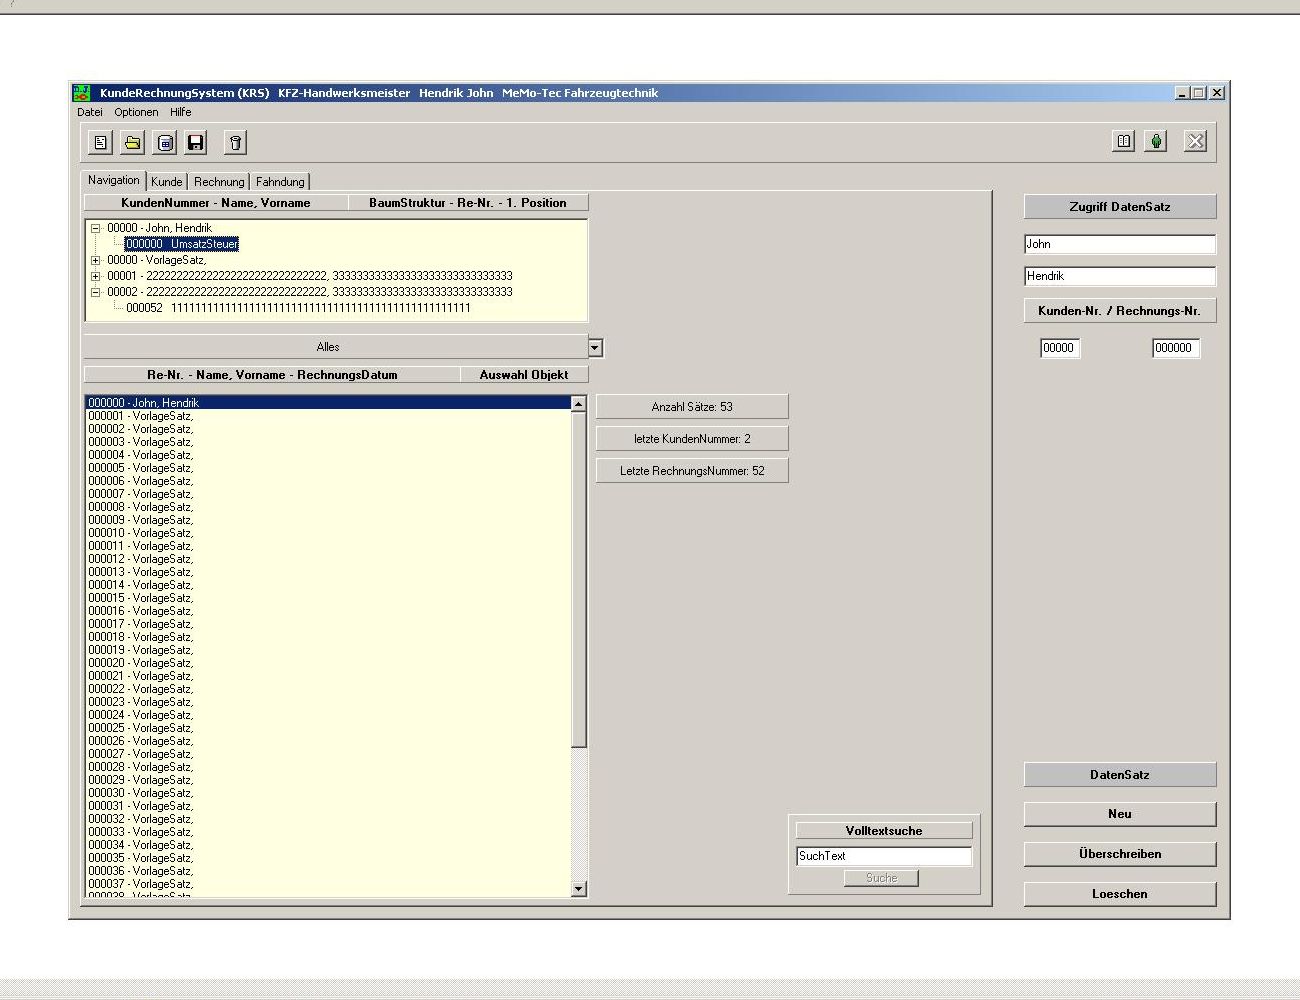The width and height of the screenshot is (1300, 1000).
Task: Click the open book help icon
Action: 1124,141
